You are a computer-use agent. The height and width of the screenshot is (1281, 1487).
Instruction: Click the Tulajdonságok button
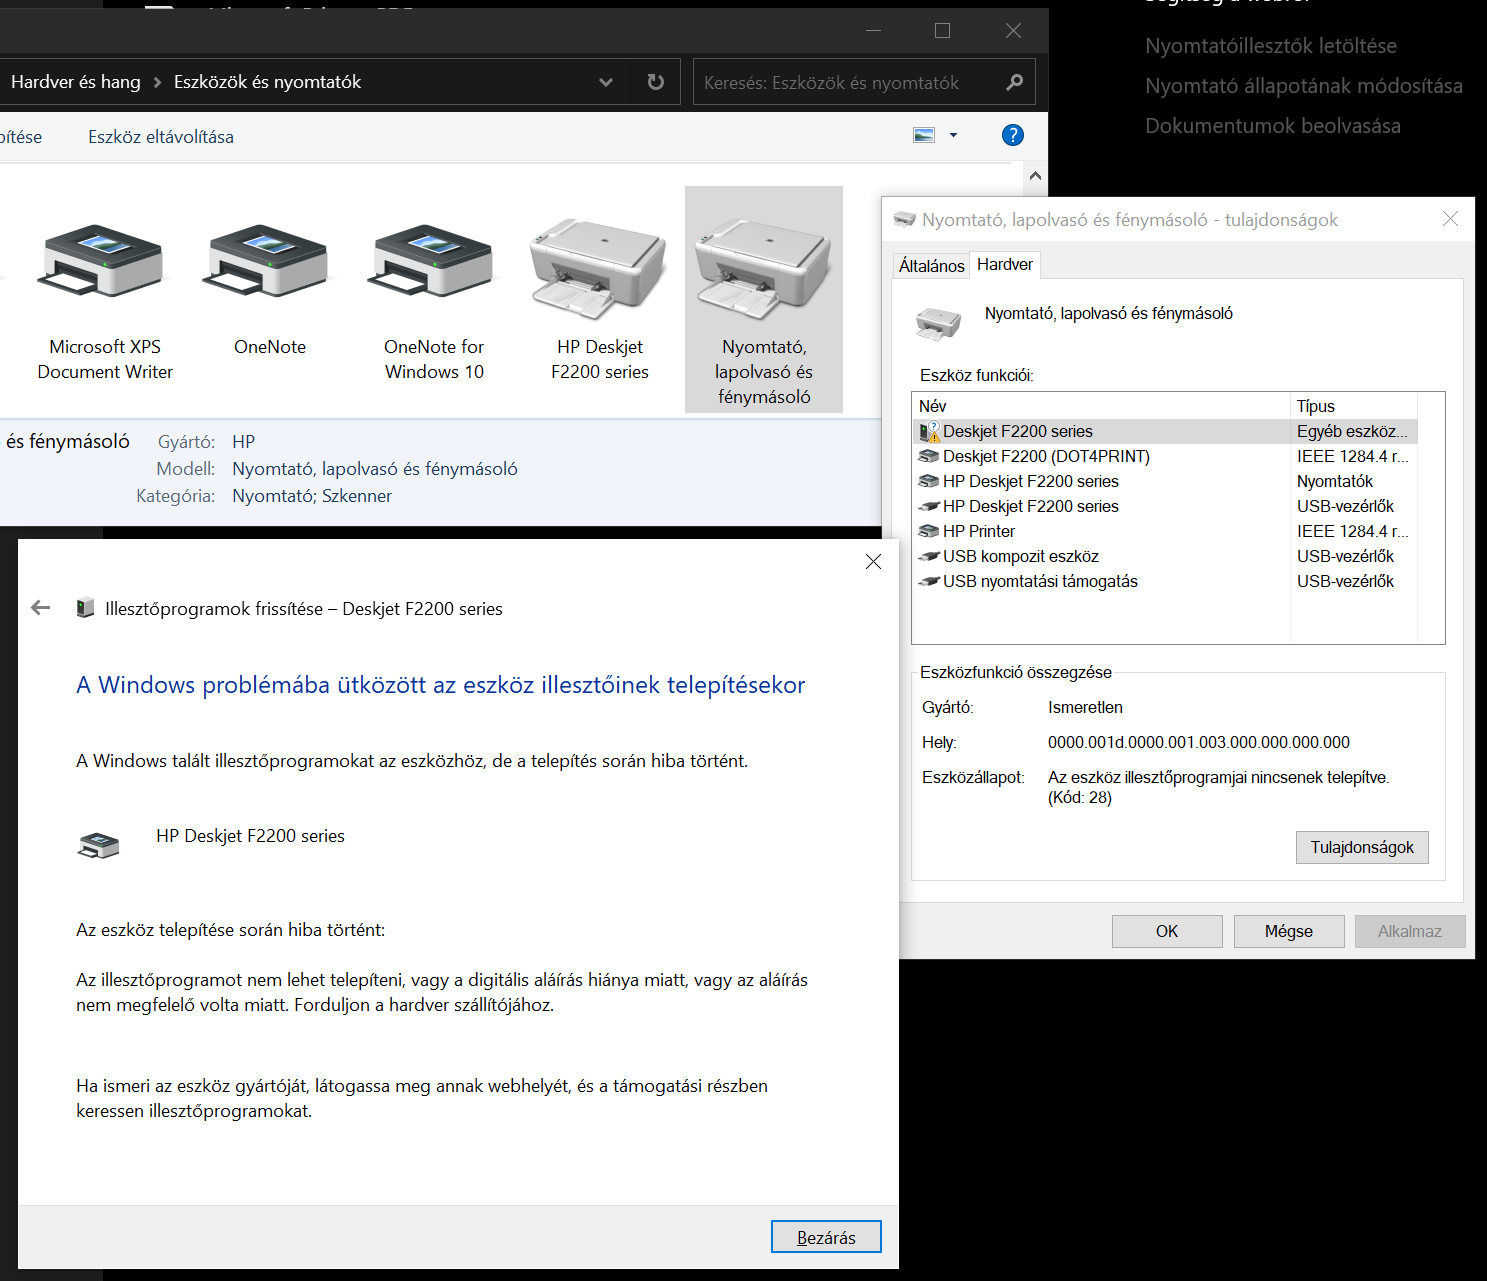(1362, 847)
